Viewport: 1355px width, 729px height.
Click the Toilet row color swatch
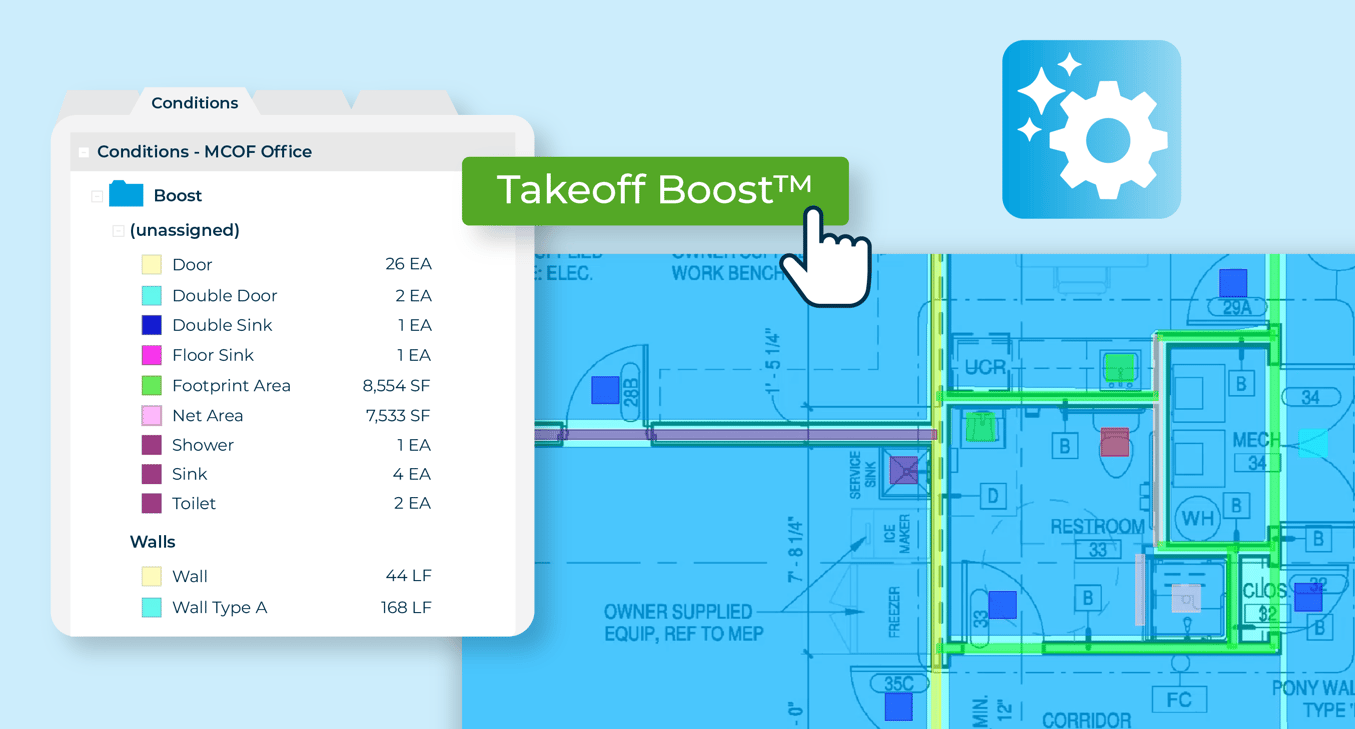(151, 503)
